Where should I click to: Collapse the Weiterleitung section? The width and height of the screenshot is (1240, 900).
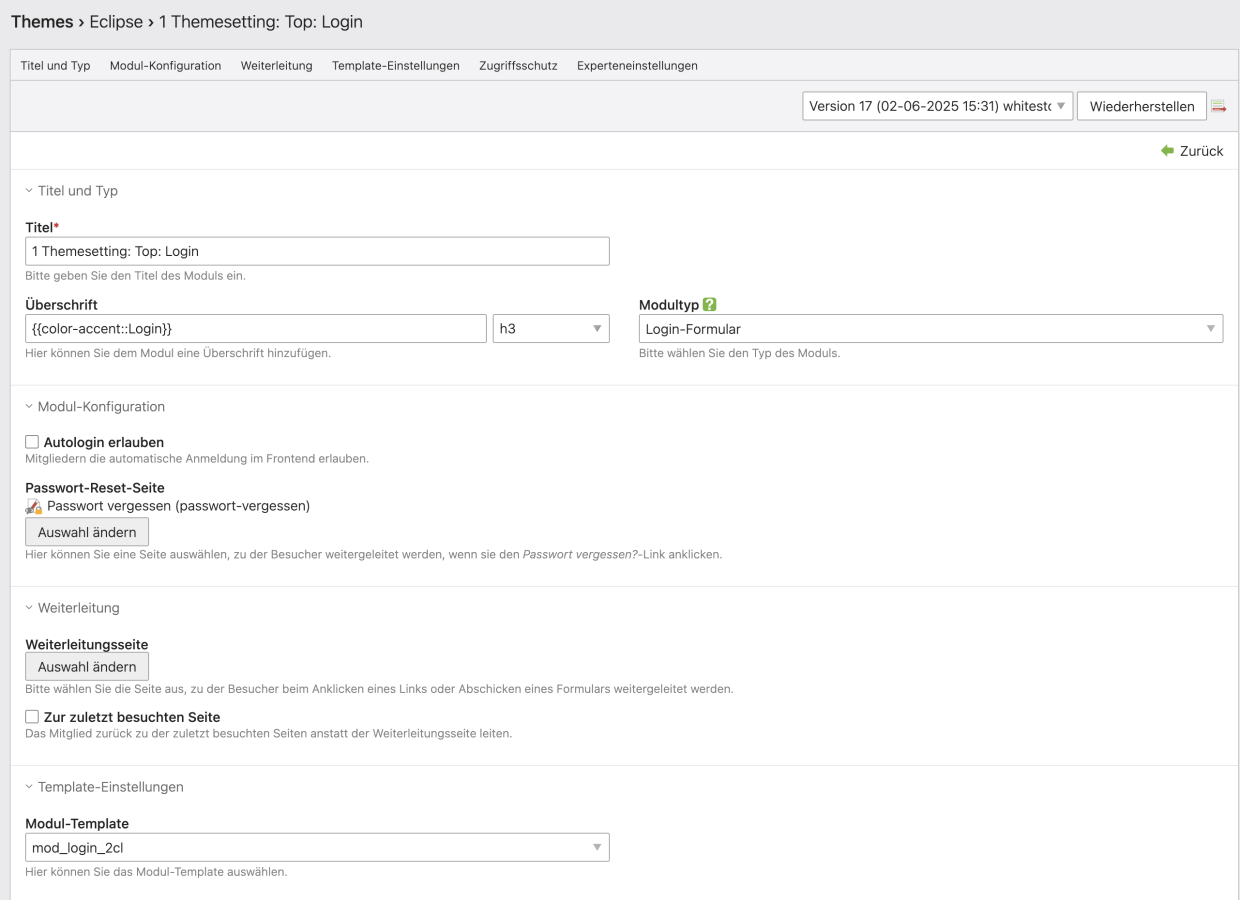point(78,608)
